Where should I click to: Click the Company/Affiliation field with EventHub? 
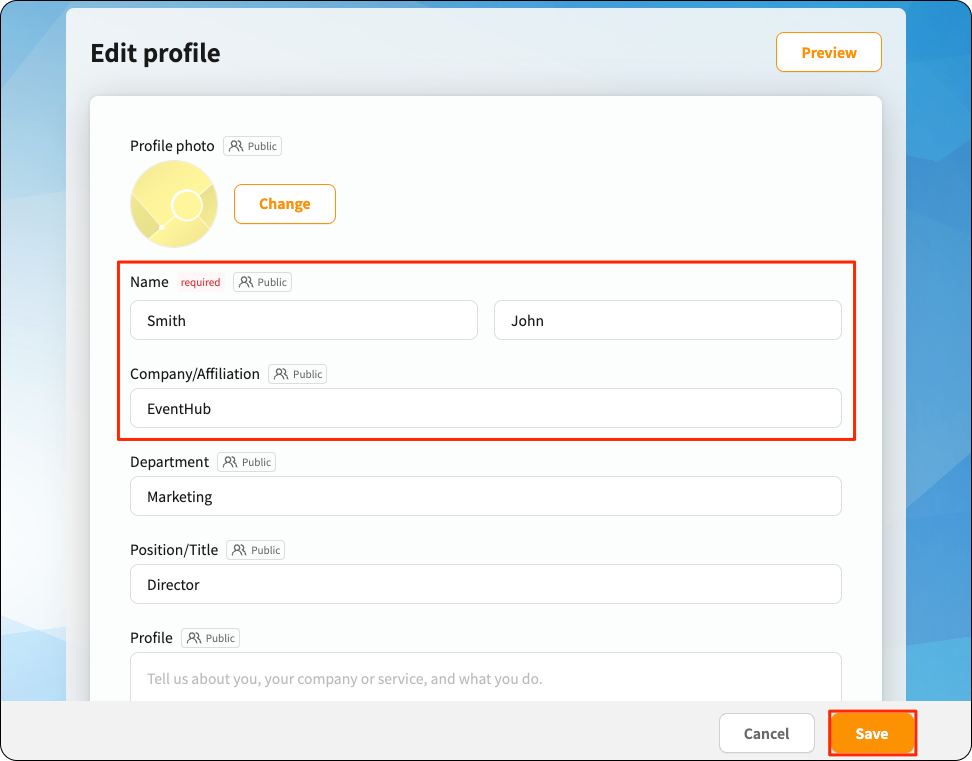[486, 408]
